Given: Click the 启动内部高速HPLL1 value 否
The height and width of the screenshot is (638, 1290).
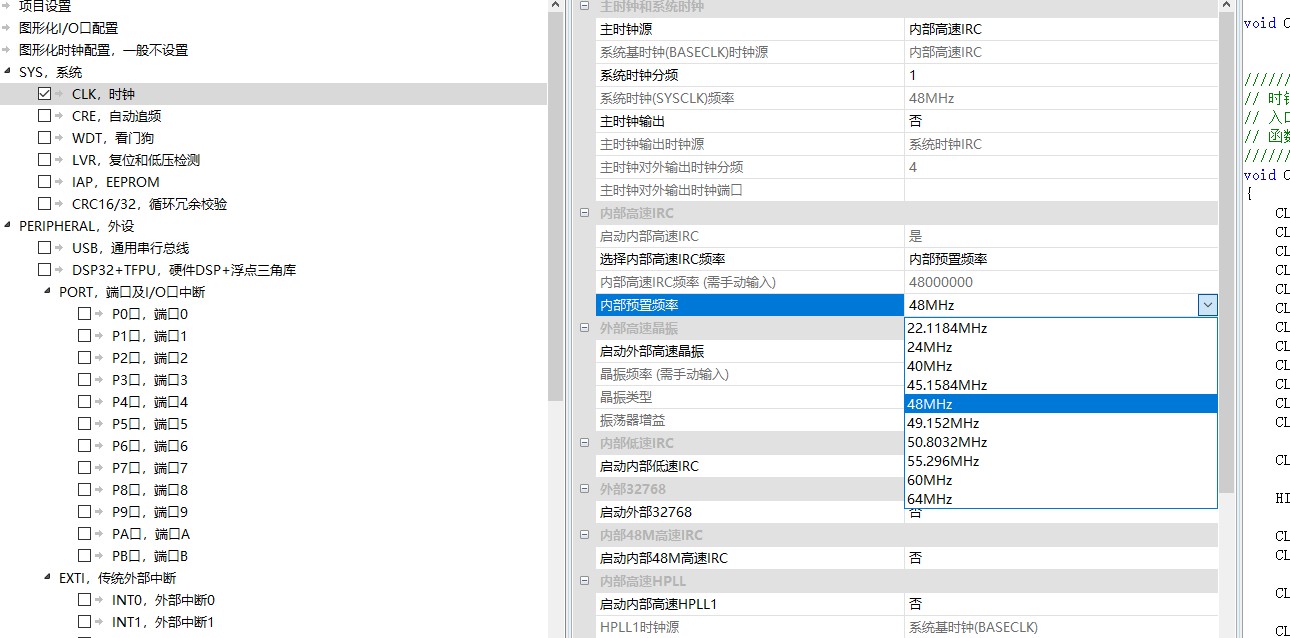Looking at the screenshot, I should click(x=1060, y=604).
